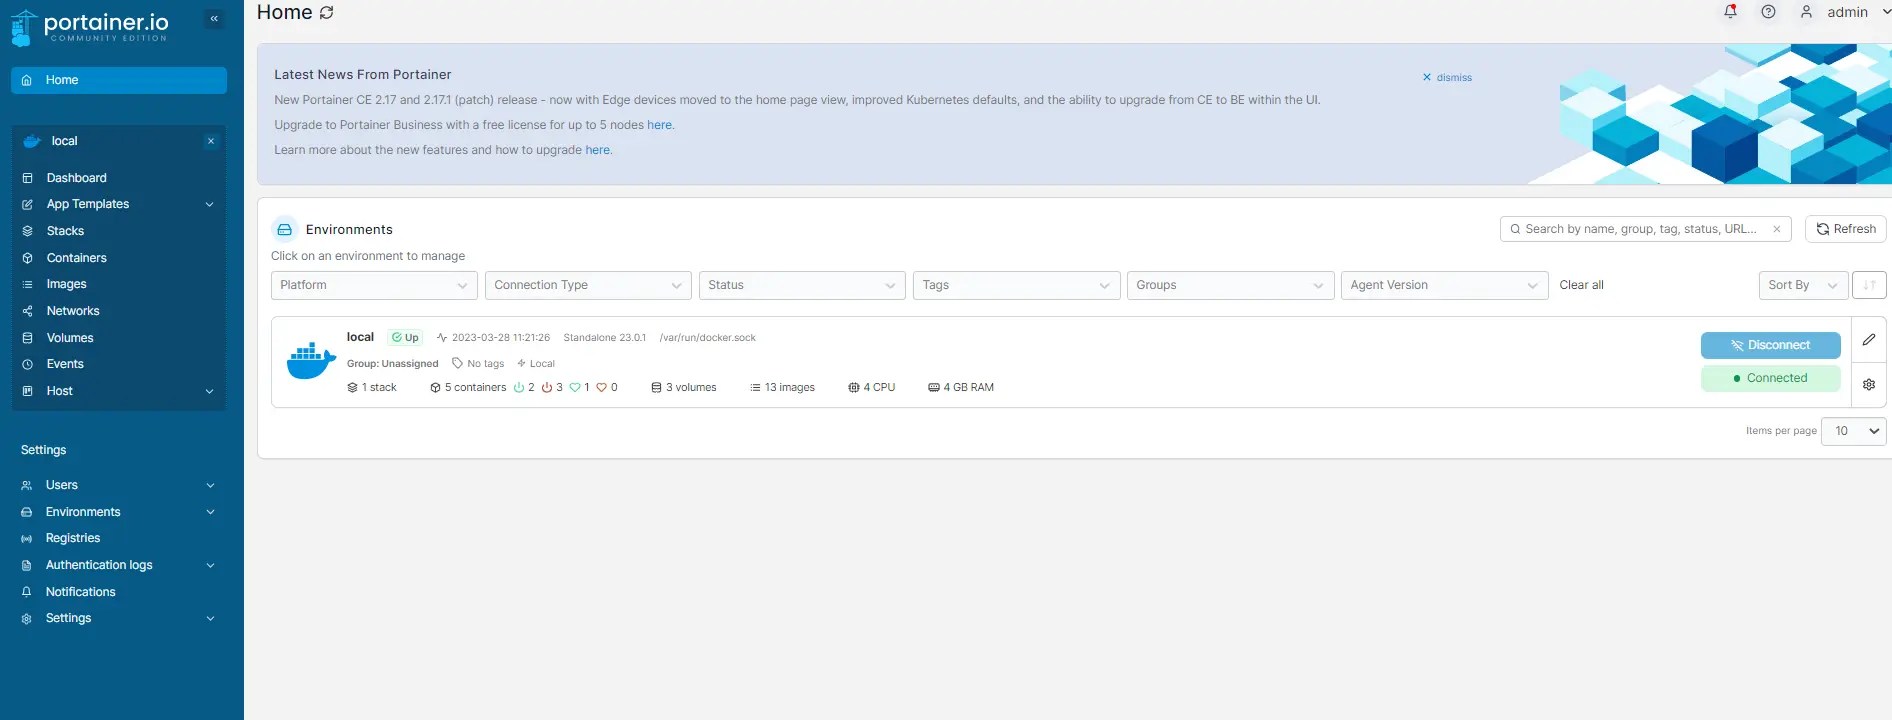The image size is (1892, 720).
Task: Click the stopped containers red power icon
Action: (x=547, y=388)
